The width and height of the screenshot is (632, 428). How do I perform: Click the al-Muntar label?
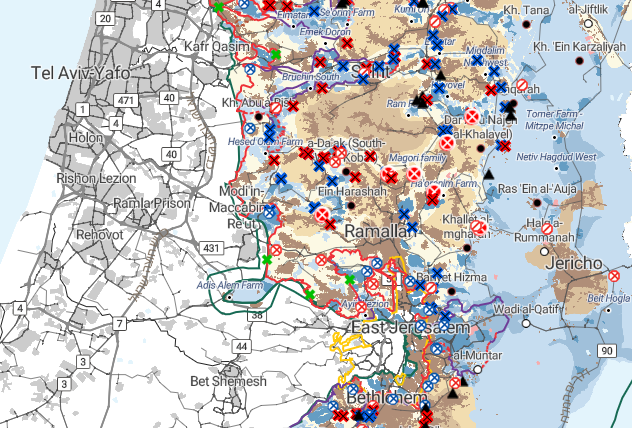pyautogui.click(x=478, y=355)
